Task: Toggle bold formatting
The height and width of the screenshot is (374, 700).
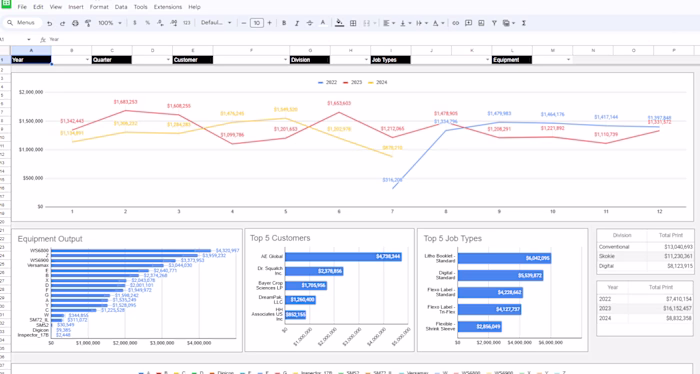Action: [x=284, y=23]
